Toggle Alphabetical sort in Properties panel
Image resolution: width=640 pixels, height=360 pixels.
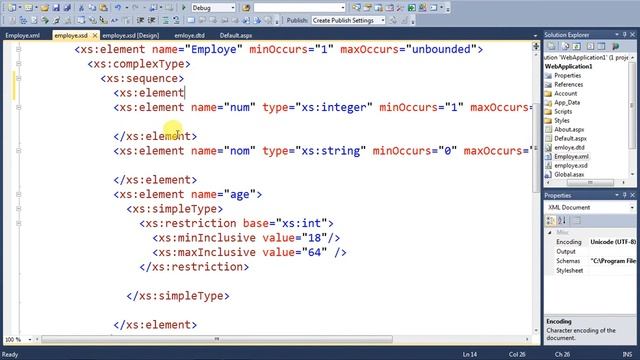(562, 221)
